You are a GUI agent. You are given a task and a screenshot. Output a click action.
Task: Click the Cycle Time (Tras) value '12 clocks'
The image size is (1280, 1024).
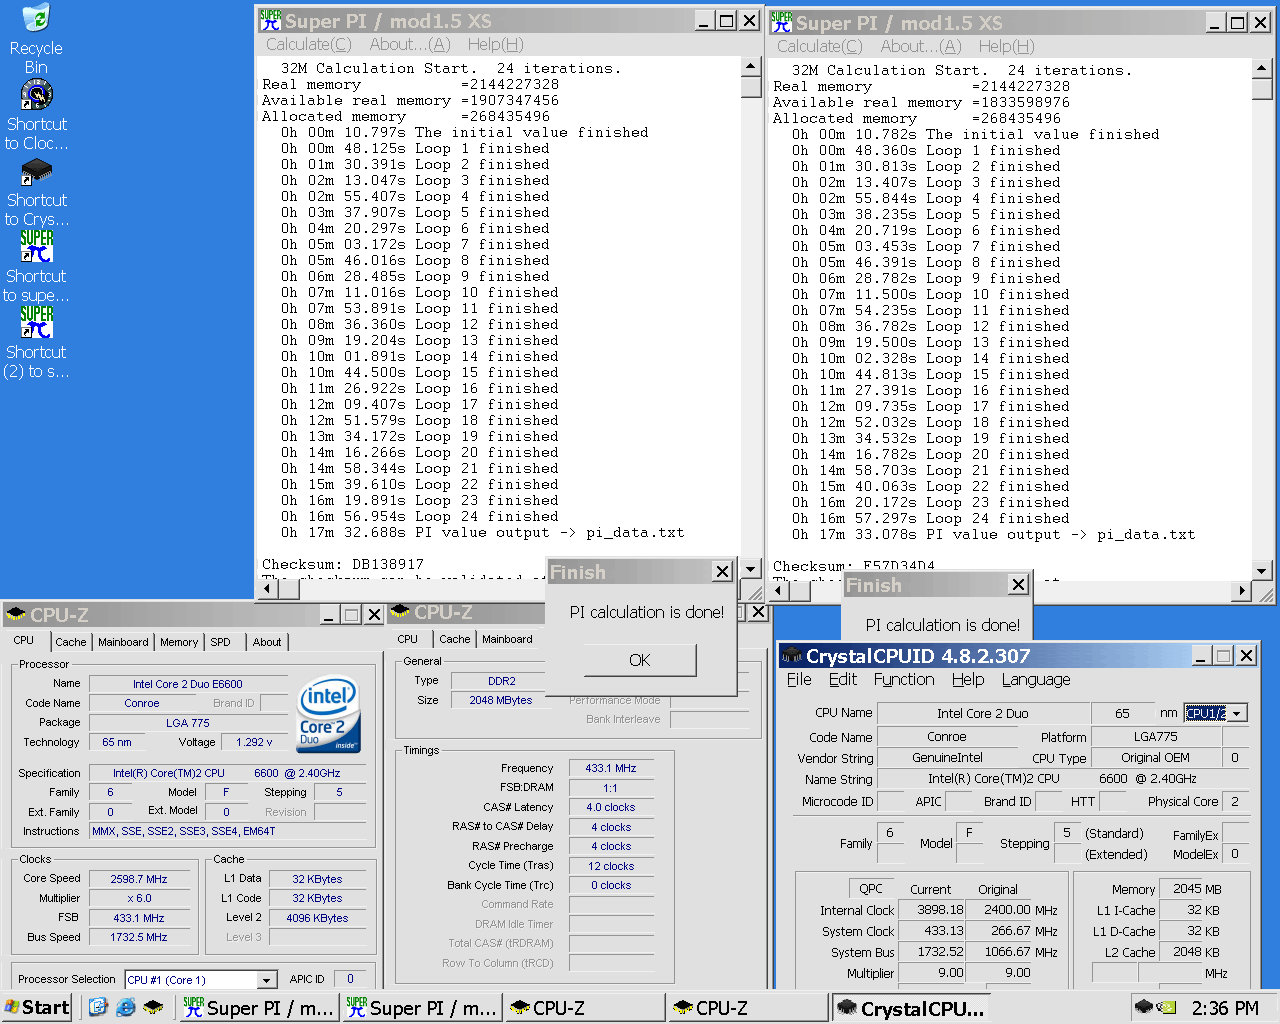pyautogui.click(x=611, y=866)
